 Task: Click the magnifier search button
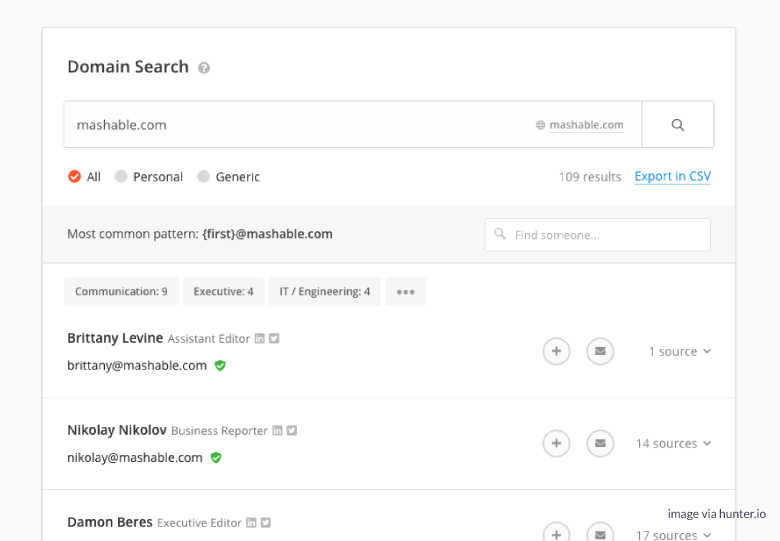pyautogui.click(x=678, y=125)
